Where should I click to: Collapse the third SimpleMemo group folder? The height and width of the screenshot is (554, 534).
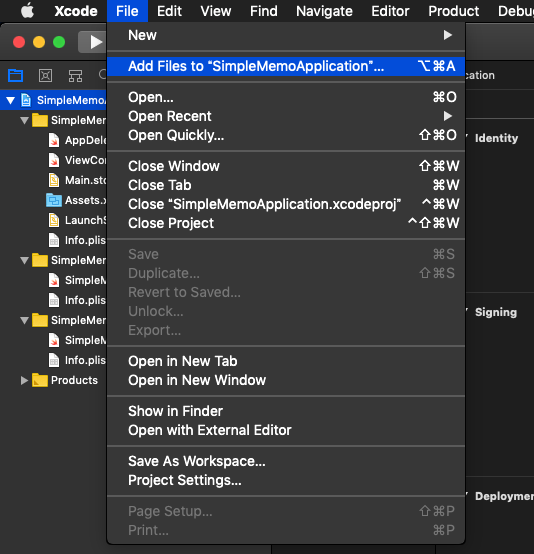pos(24,320)
